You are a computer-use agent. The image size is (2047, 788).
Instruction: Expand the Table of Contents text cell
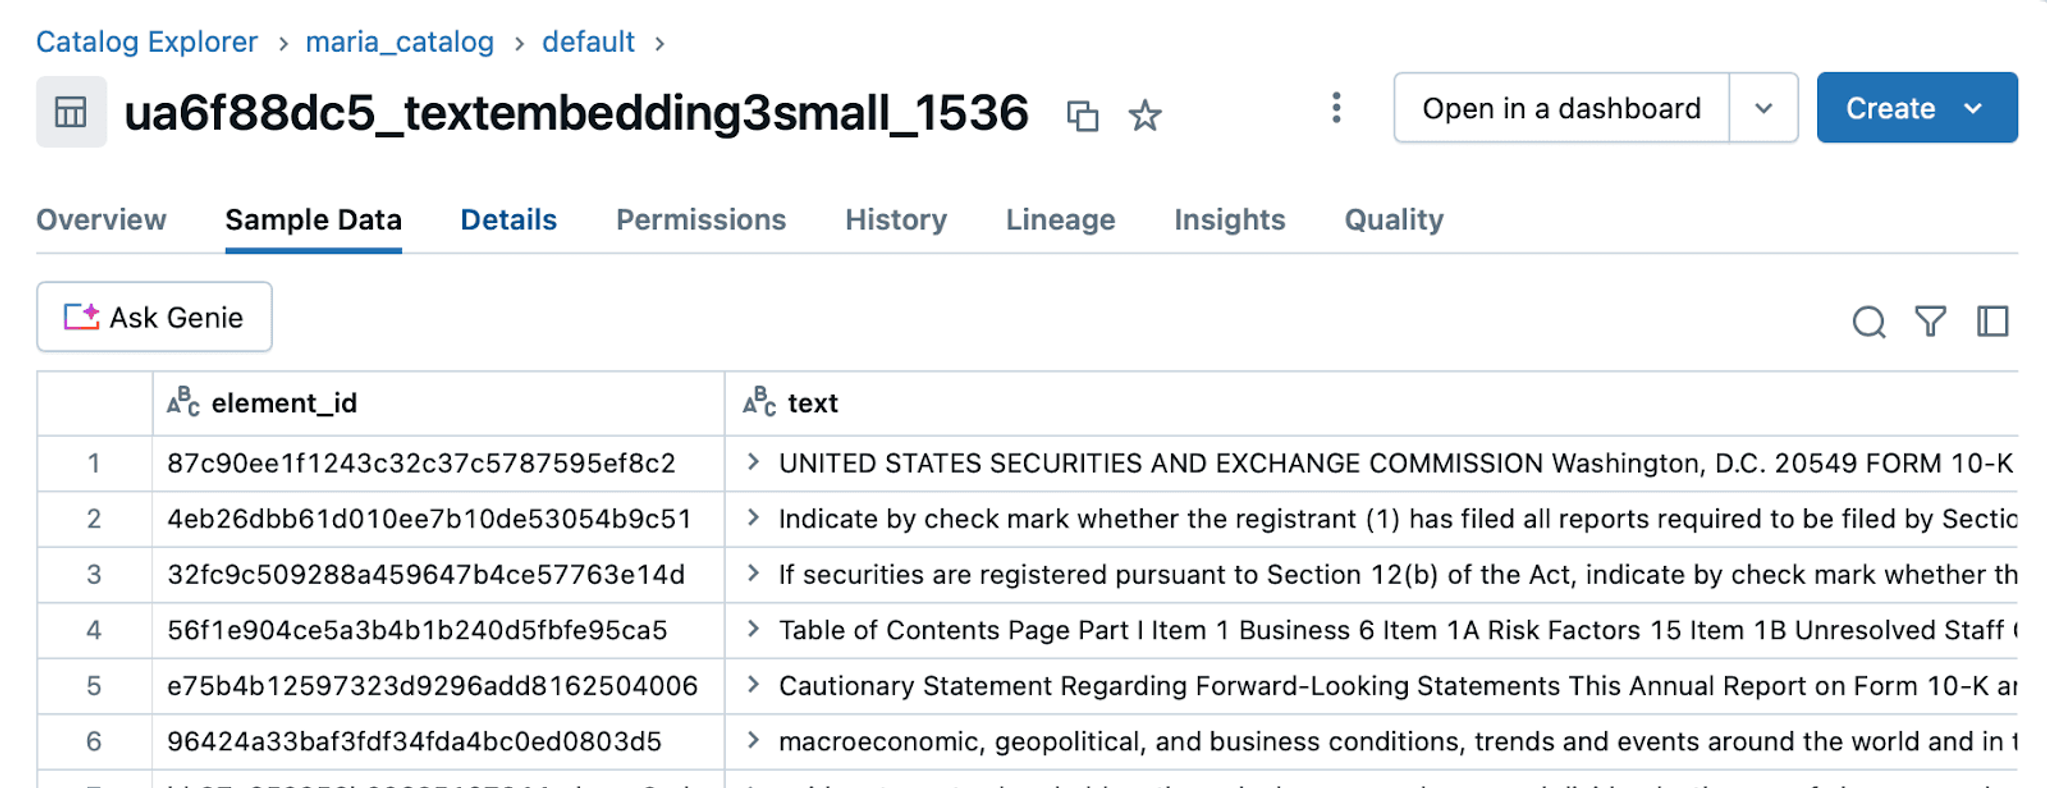(754, 629)
